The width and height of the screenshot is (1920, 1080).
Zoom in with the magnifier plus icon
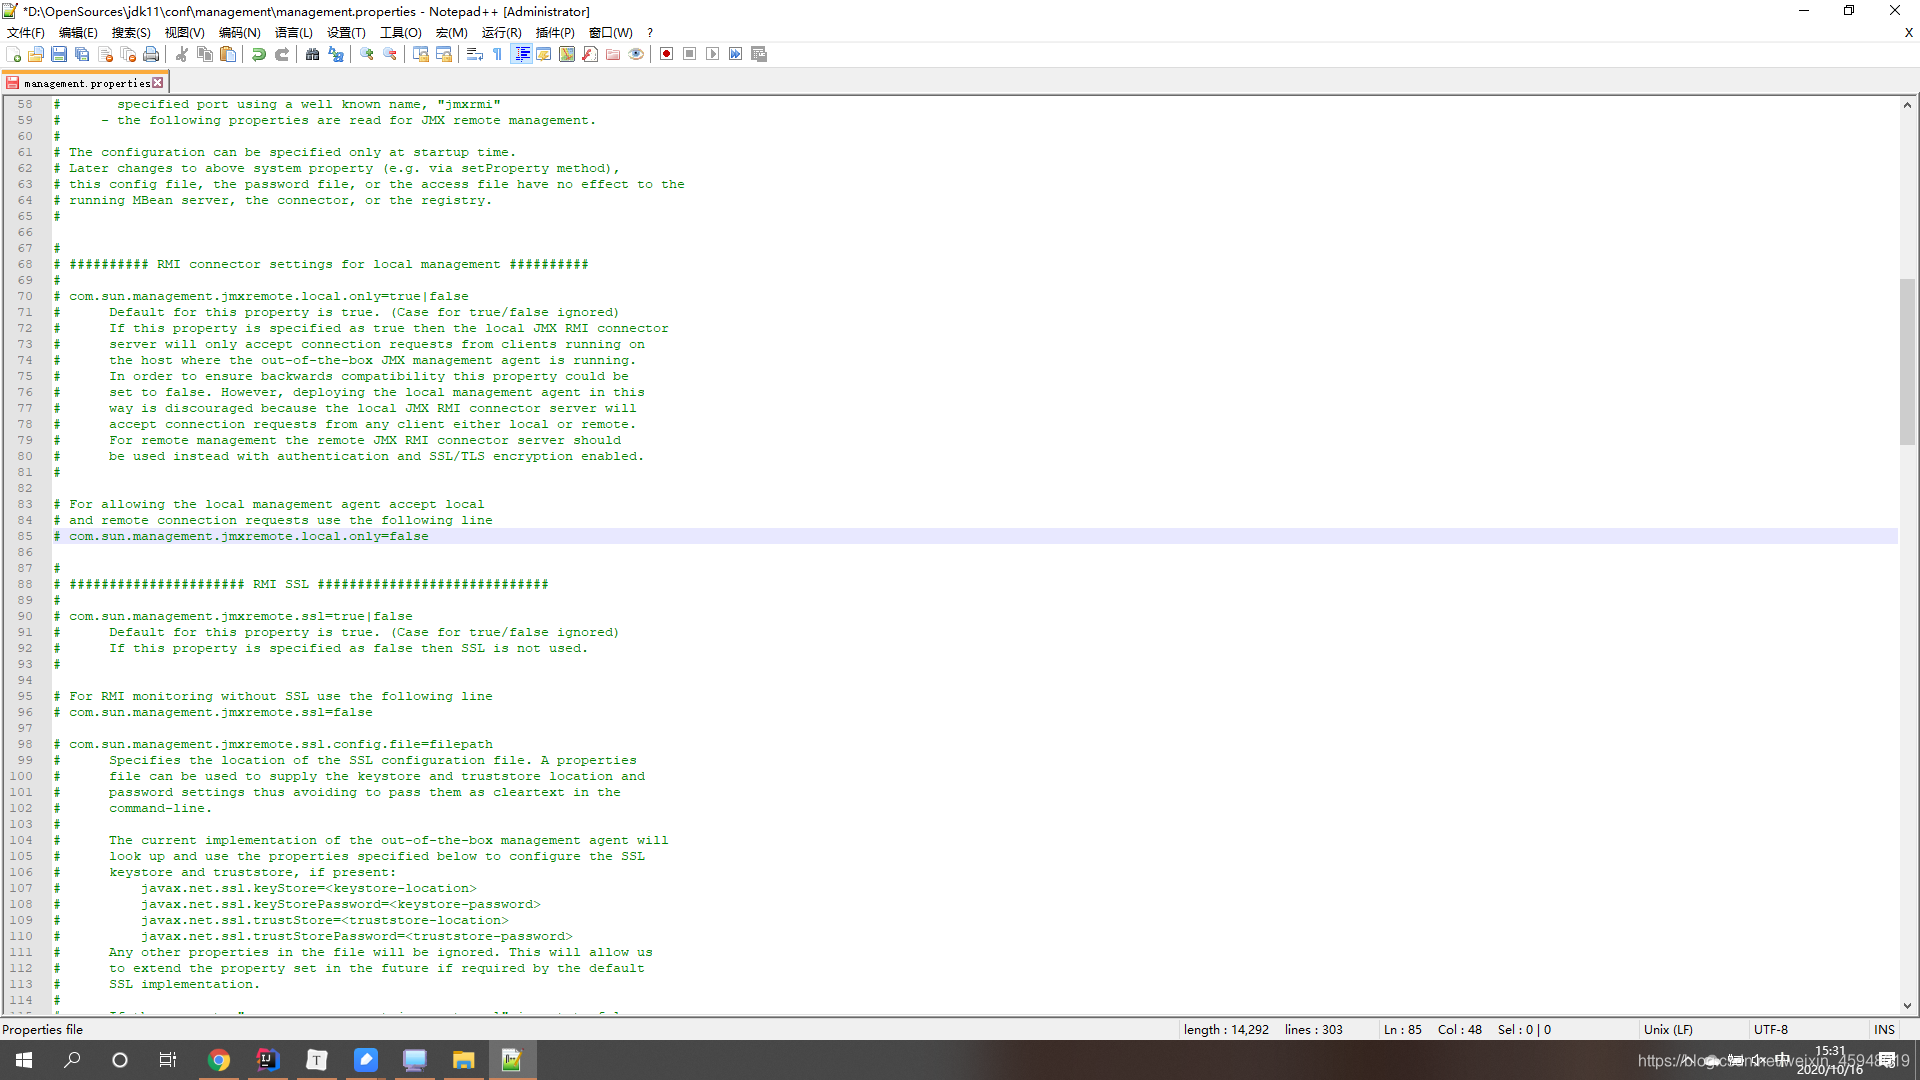[367, 55]
